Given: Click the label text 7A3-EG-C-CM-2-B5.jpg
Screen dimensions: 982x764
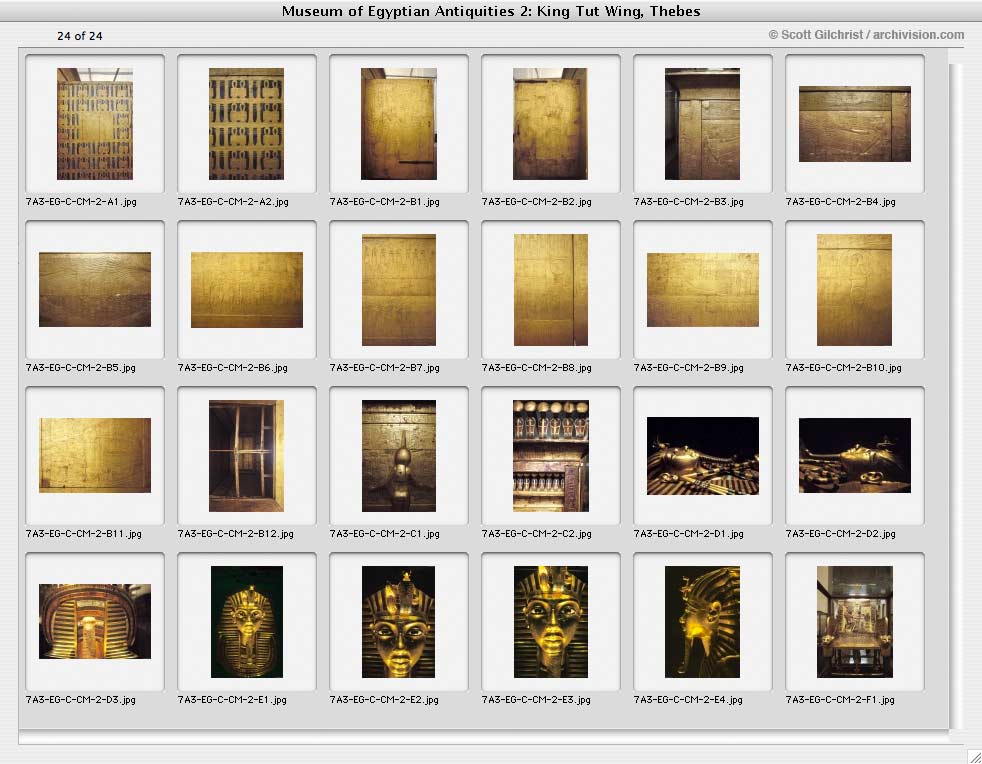Looking at the screenshot, I should click(81, 368).
